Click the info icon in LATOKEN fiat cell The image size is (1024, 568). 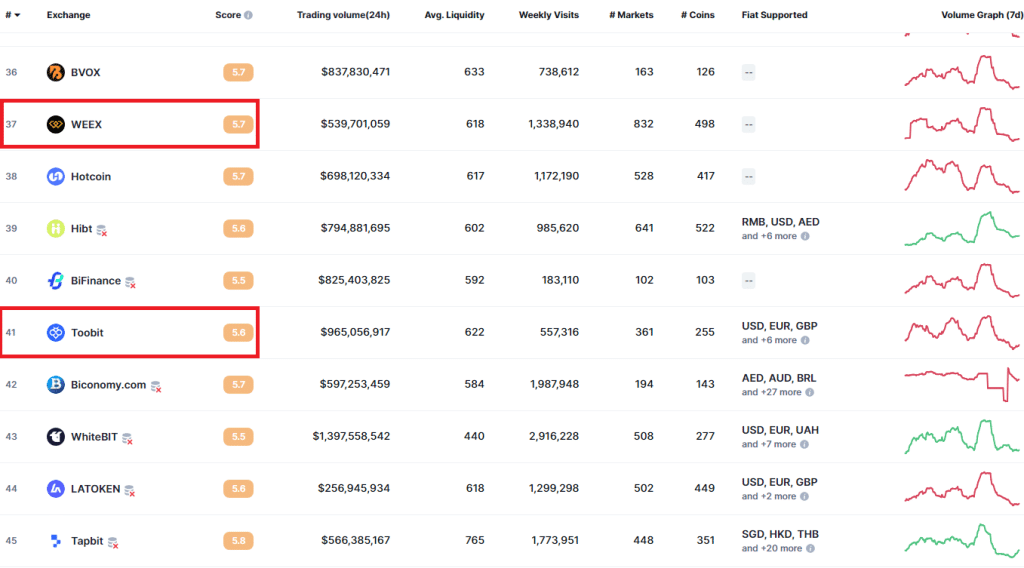point(805,496)
